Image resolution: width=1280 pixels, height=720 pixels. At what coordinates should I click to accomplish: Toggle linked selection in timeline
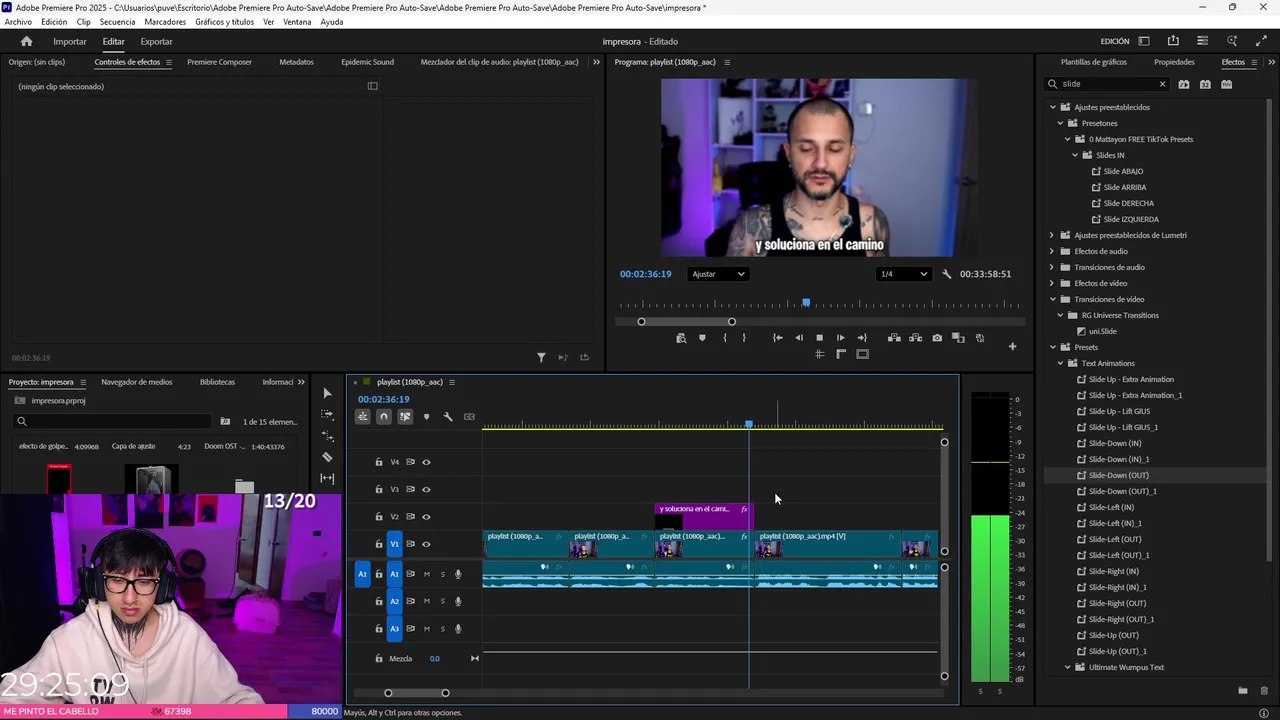pyautogui.click(x=405, y=416)
